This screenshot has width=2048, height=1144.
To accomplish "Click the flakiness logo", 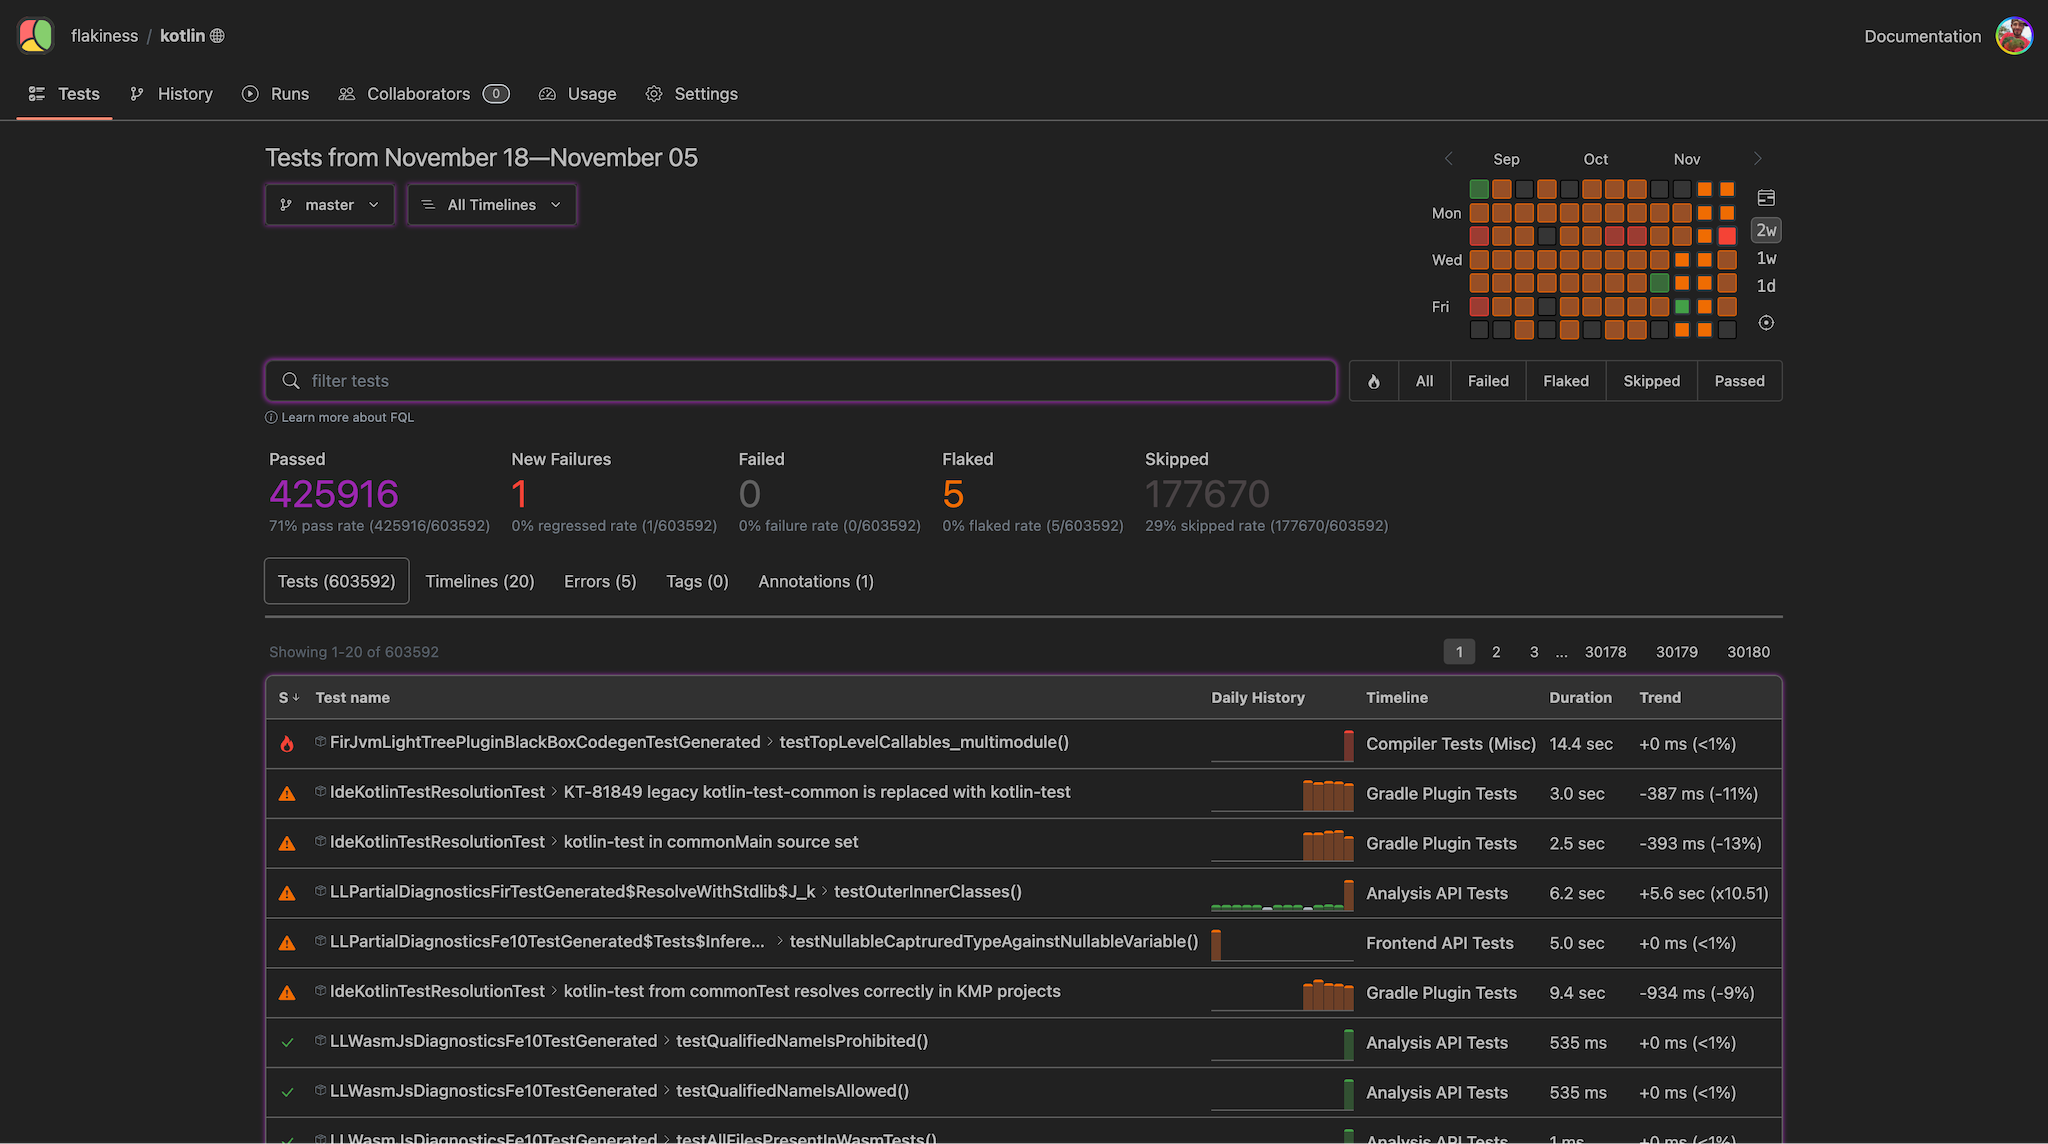I will pos(35,34).
